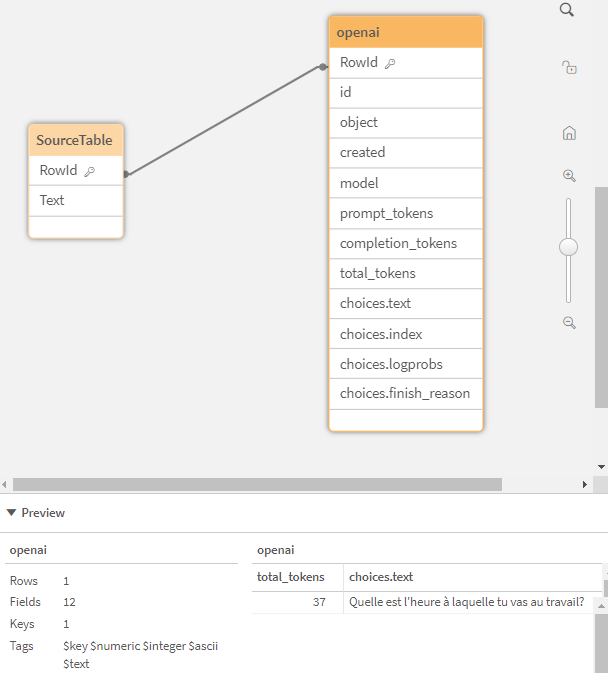Click the home reset view icon

569,133
